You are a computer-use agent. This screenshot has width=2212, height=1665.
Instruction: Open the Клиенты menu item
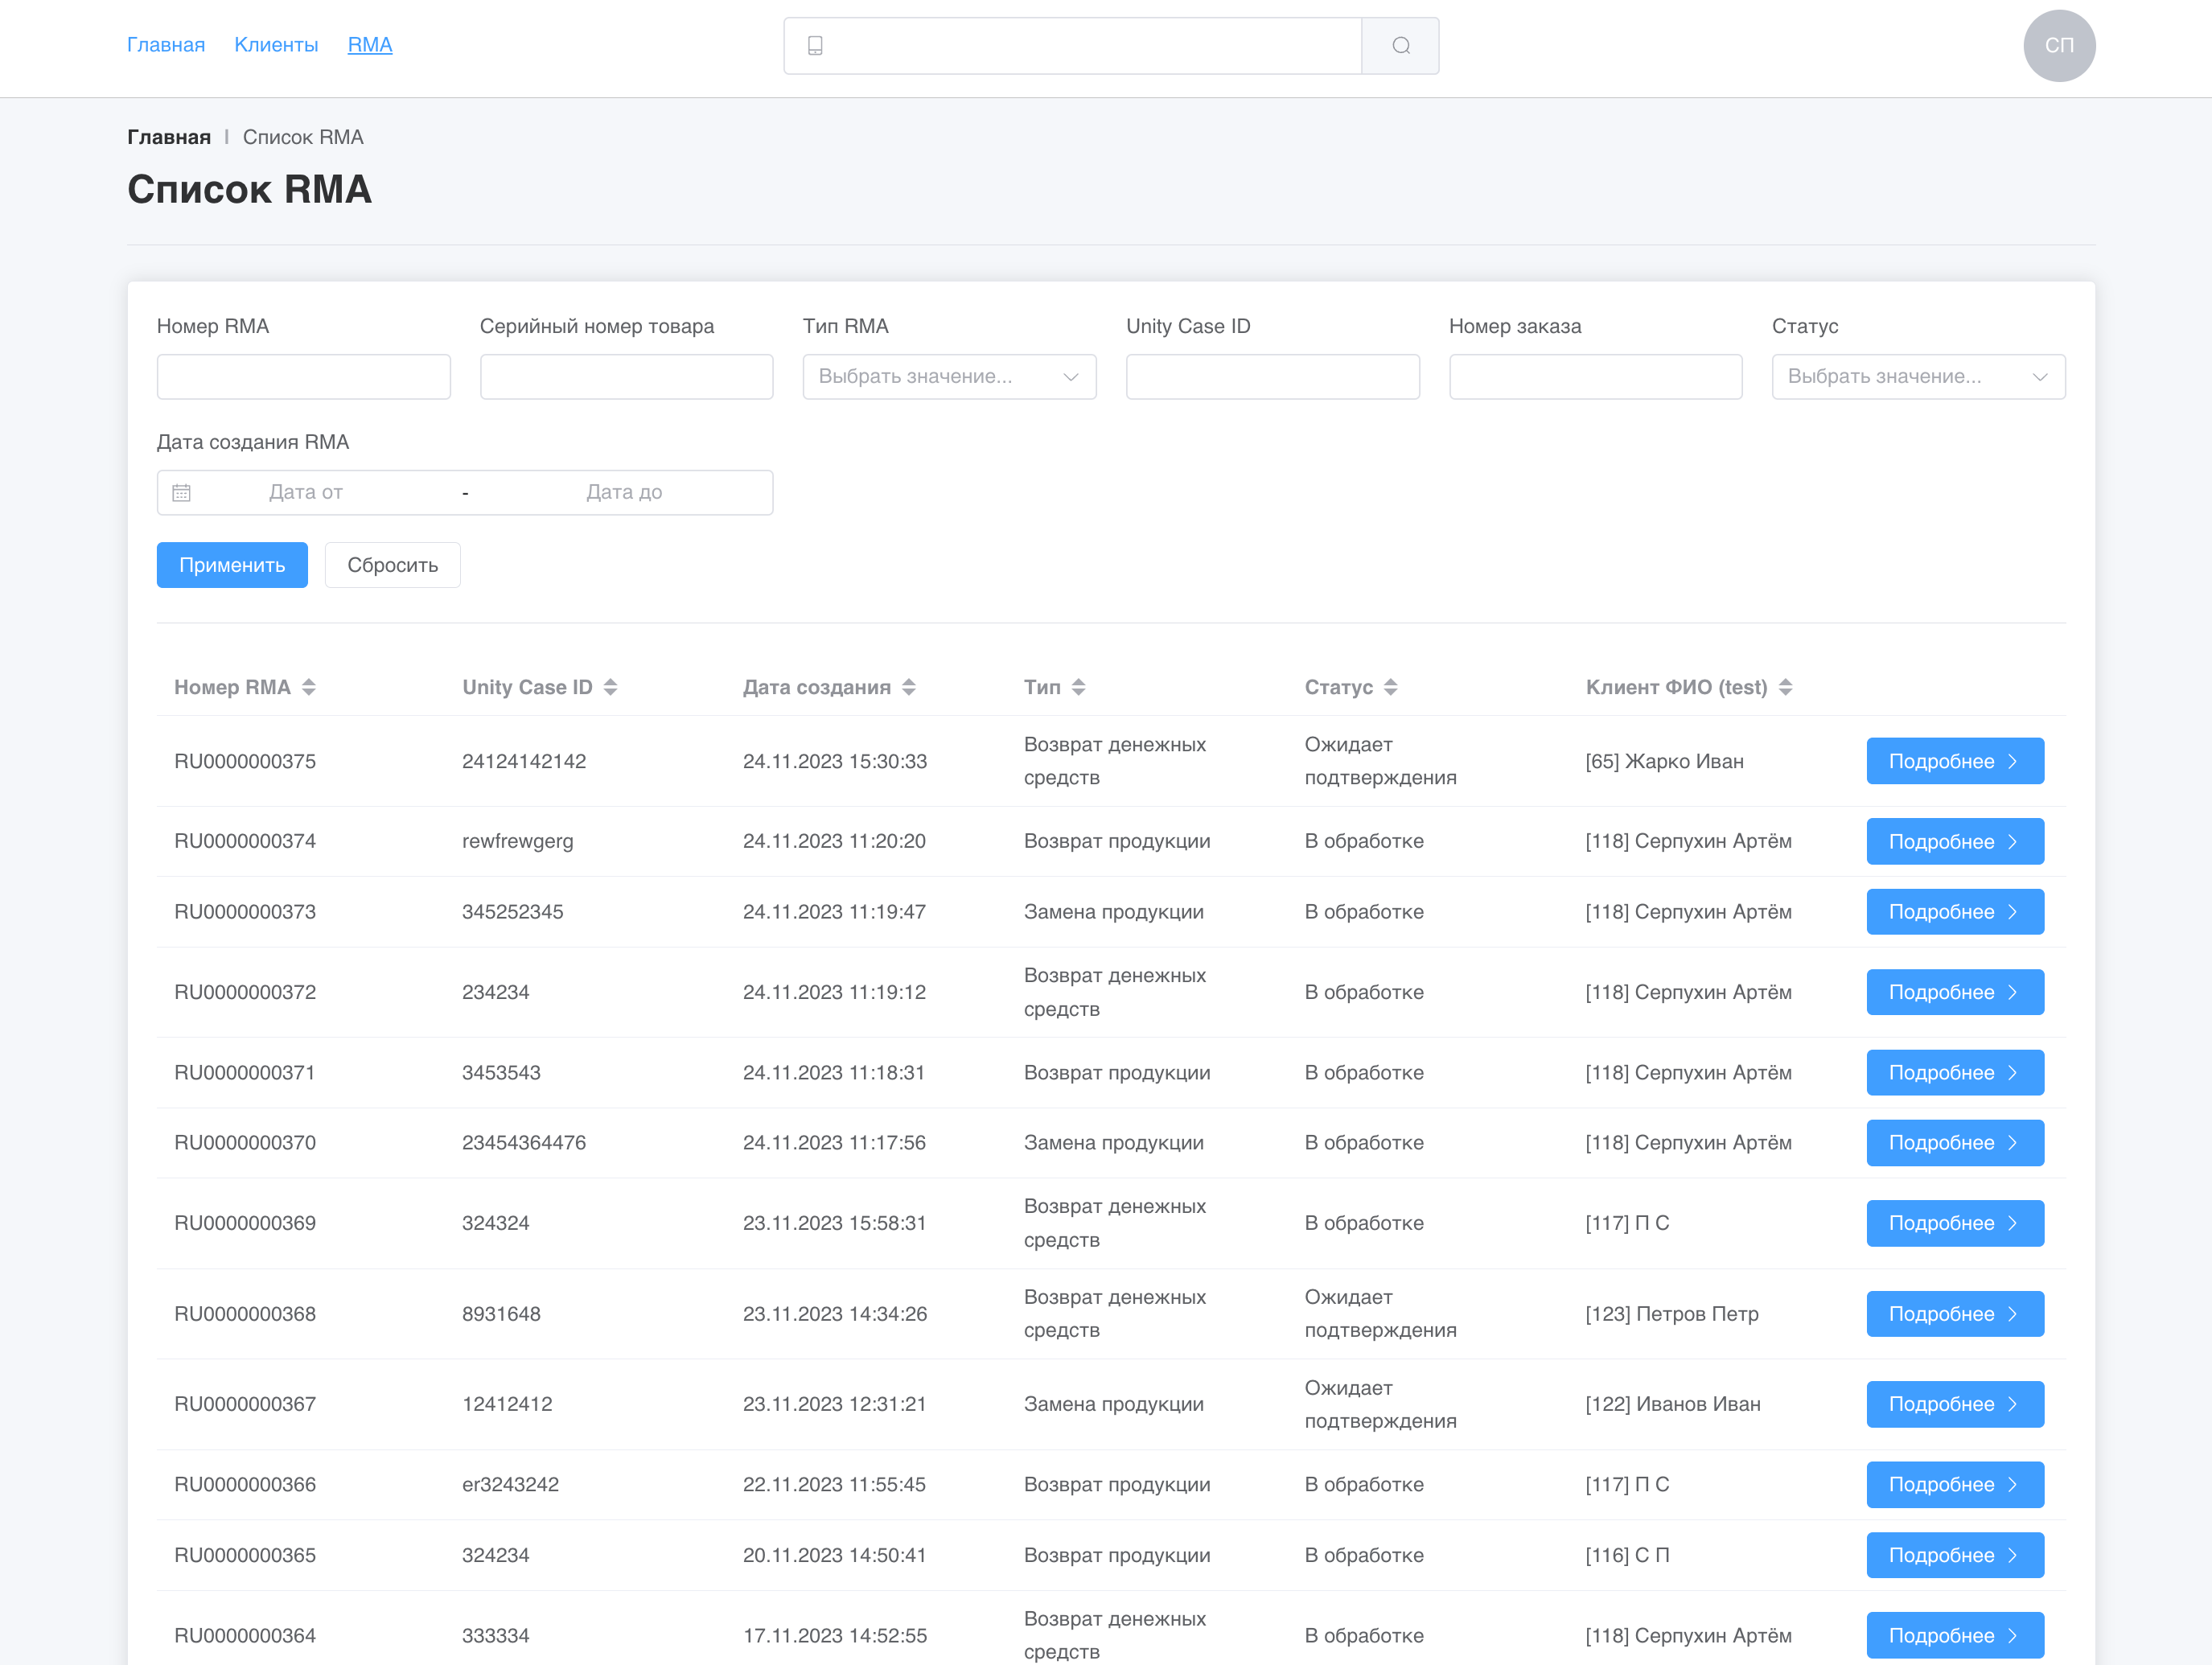[276, 45]
